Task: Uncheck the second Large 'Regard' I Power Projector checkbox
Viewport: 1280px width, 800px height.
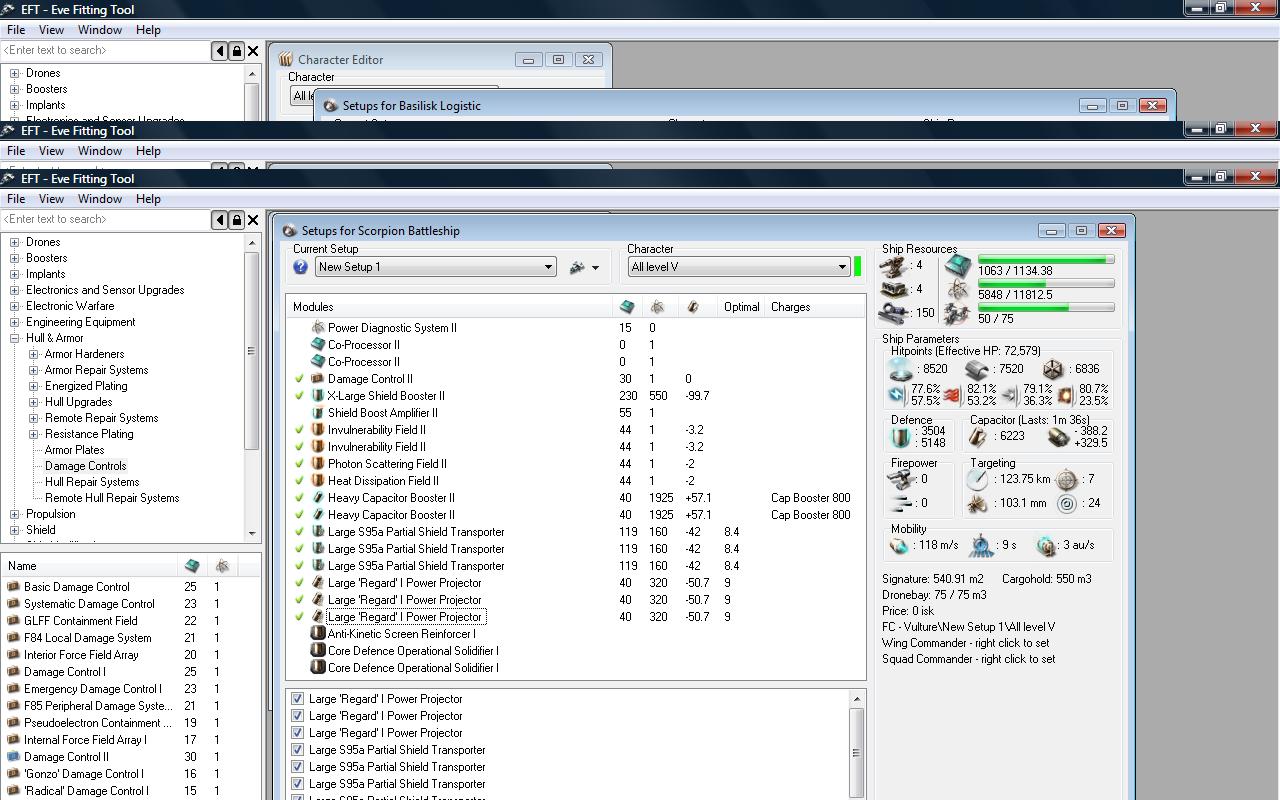Action: (x=297, y=716)
